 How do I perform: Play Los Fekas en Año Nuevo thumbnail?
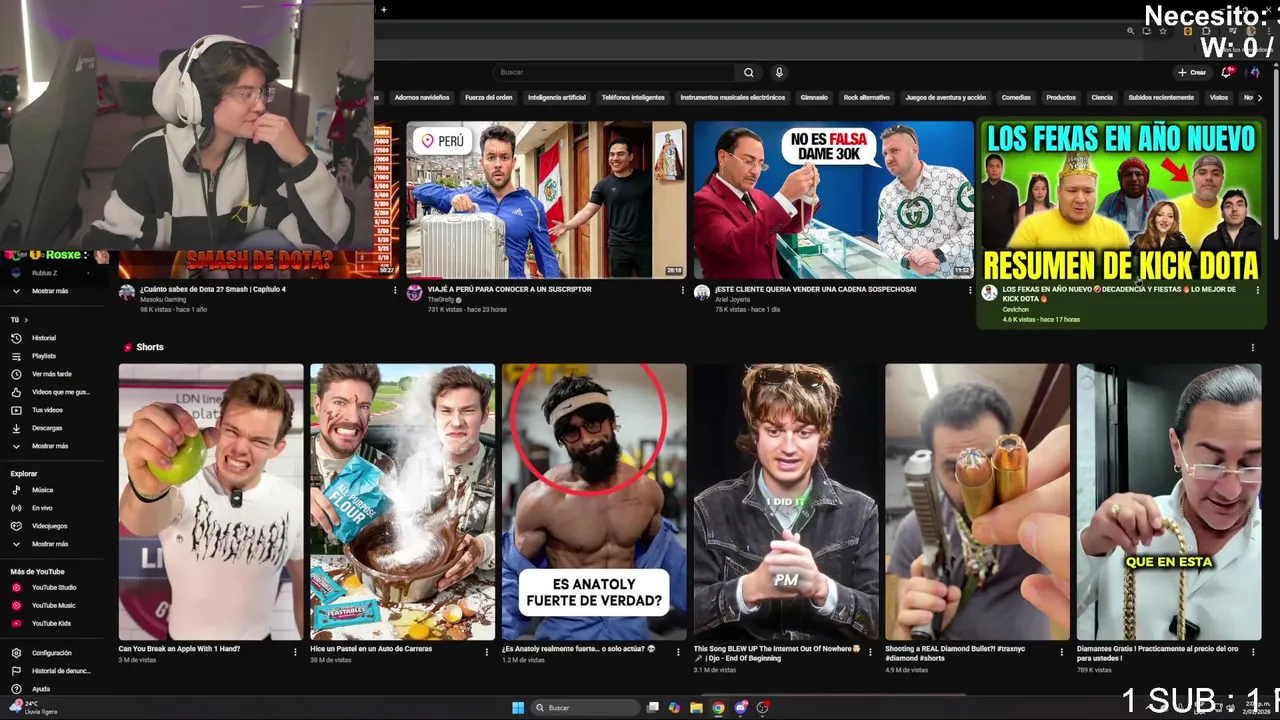click(x=1121, y=200)
